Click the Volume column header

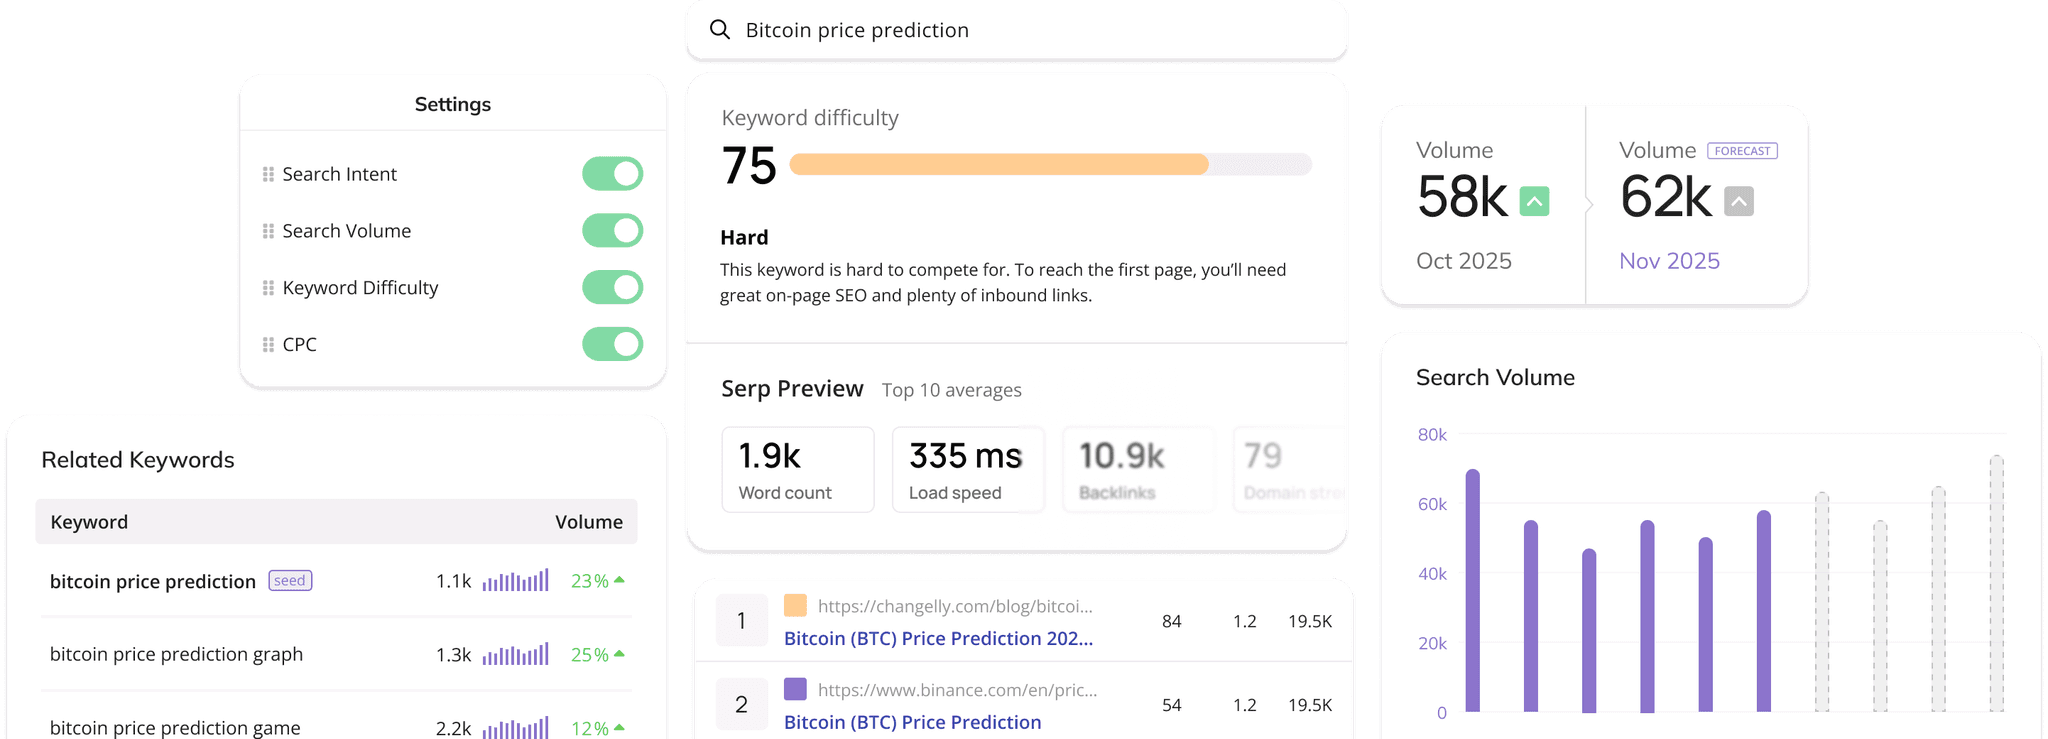(588, 522)
